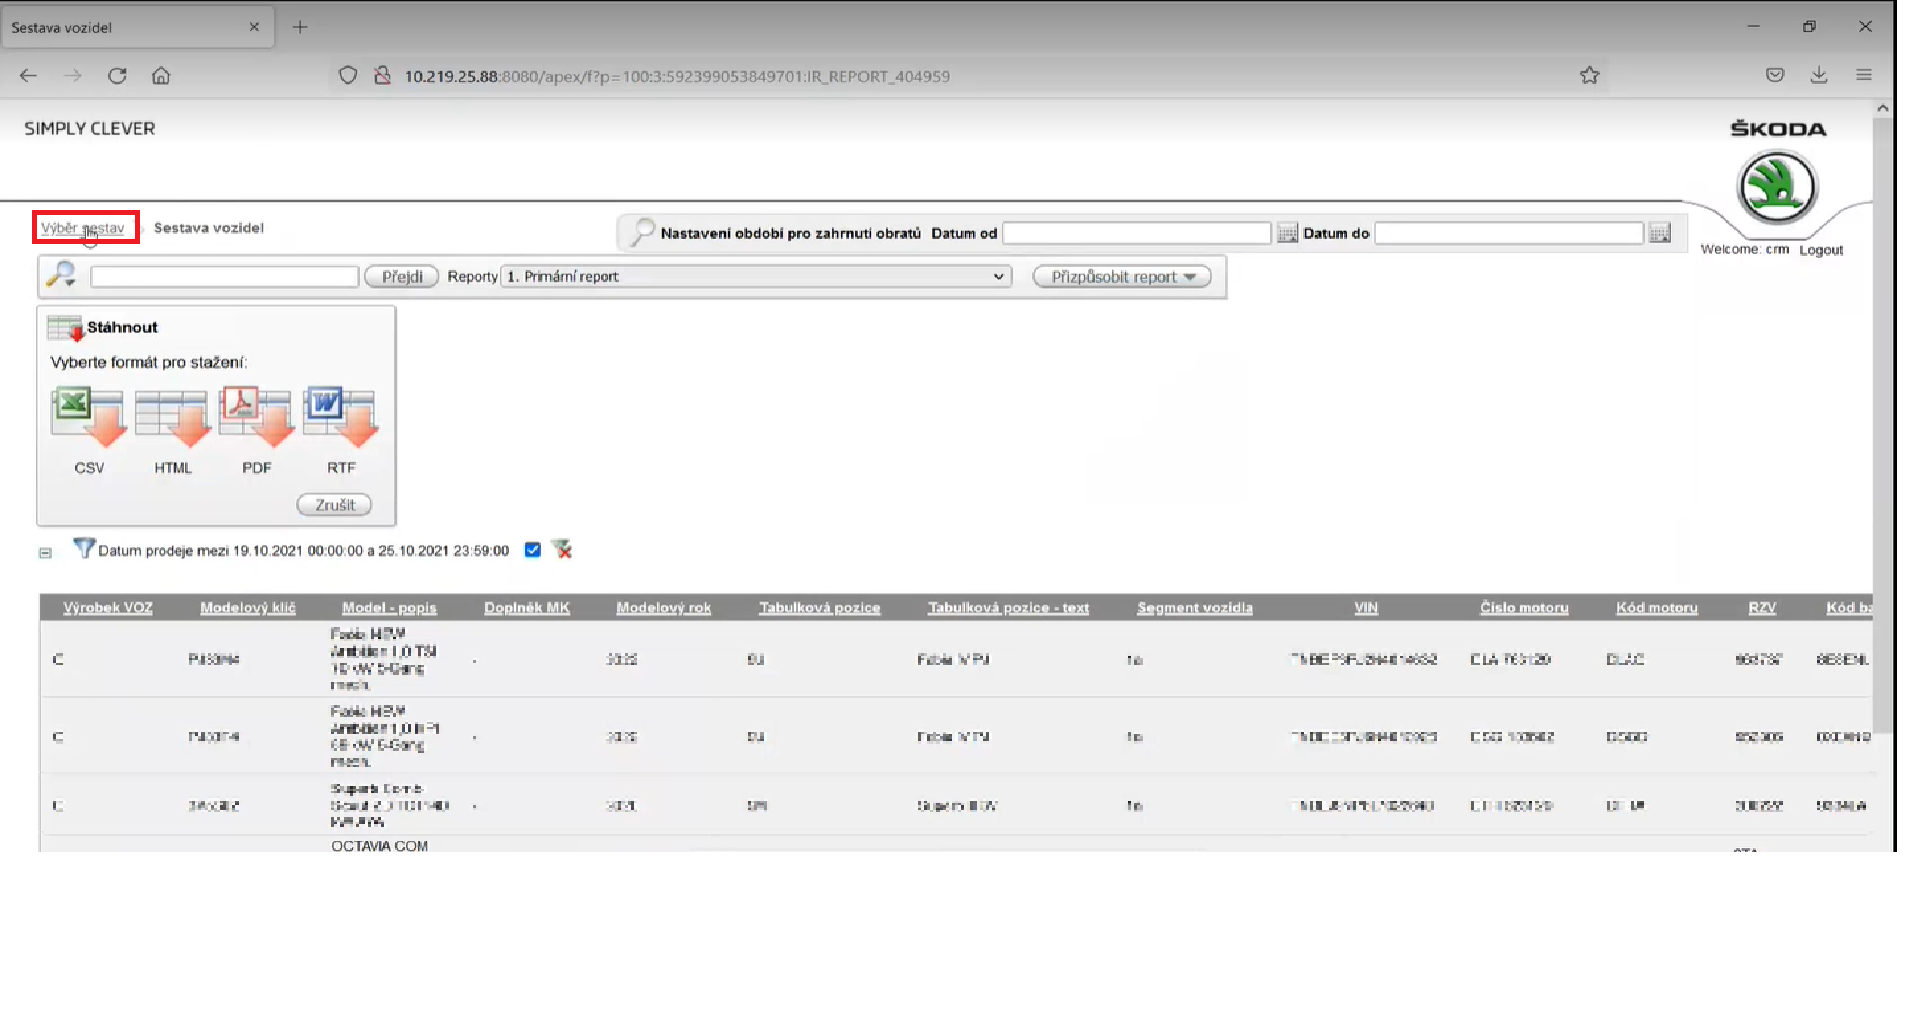Disable the Datum prodeje filter checkbox

point(533,550)
